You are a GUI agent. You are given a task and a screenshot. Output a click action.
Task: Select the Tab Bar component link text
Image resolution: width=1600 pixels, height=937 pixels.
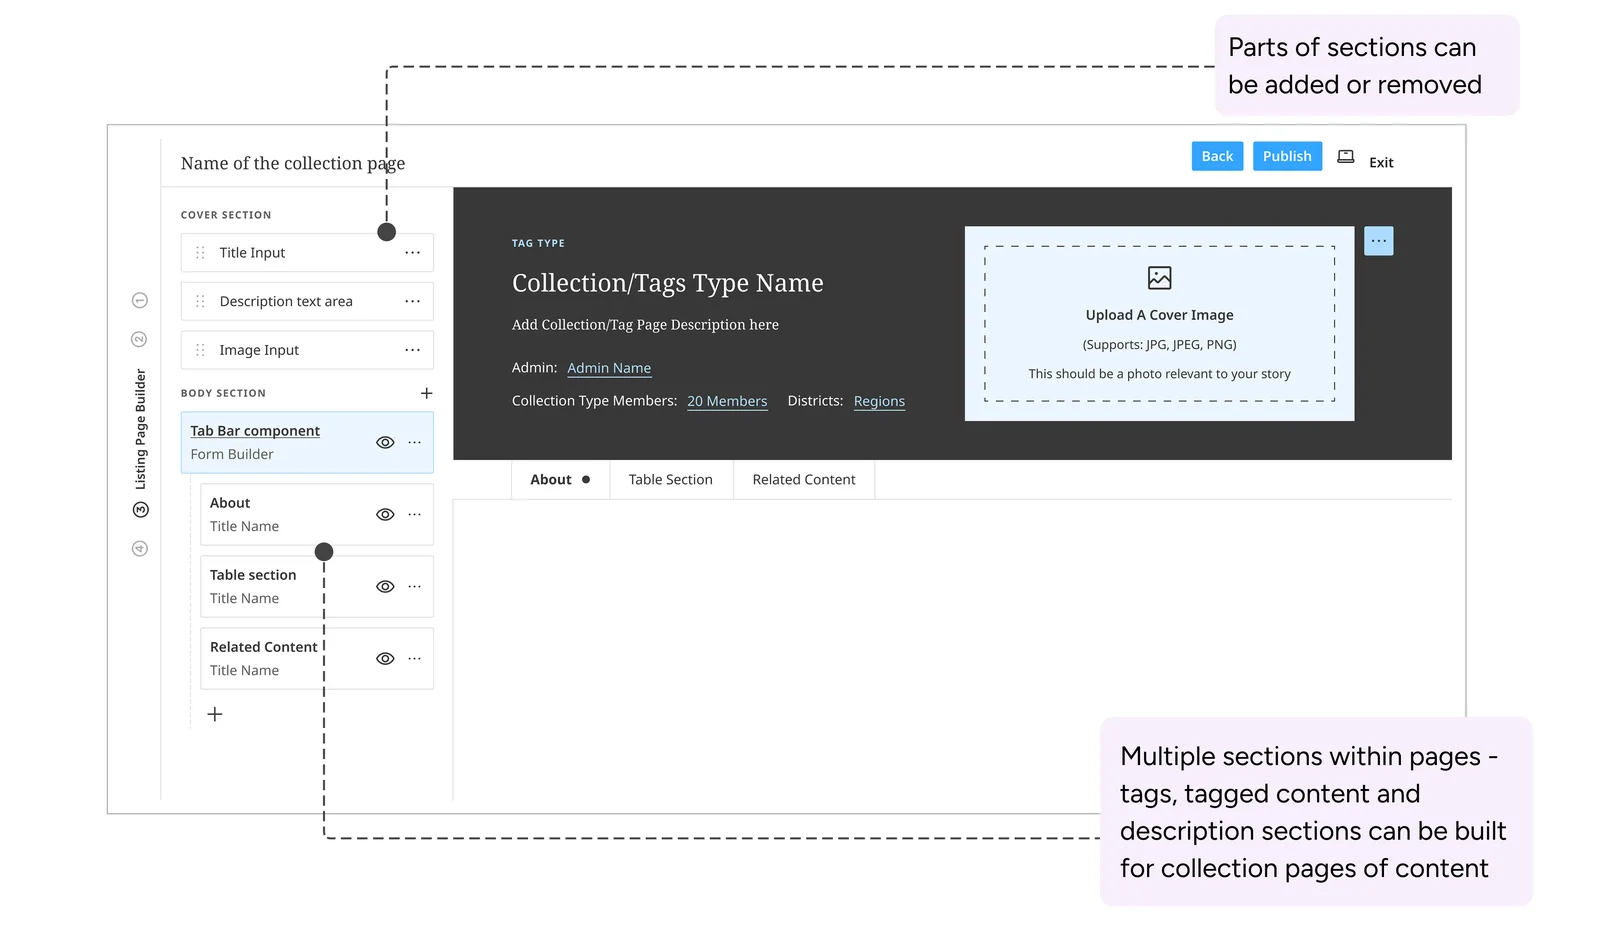(255, 431)
